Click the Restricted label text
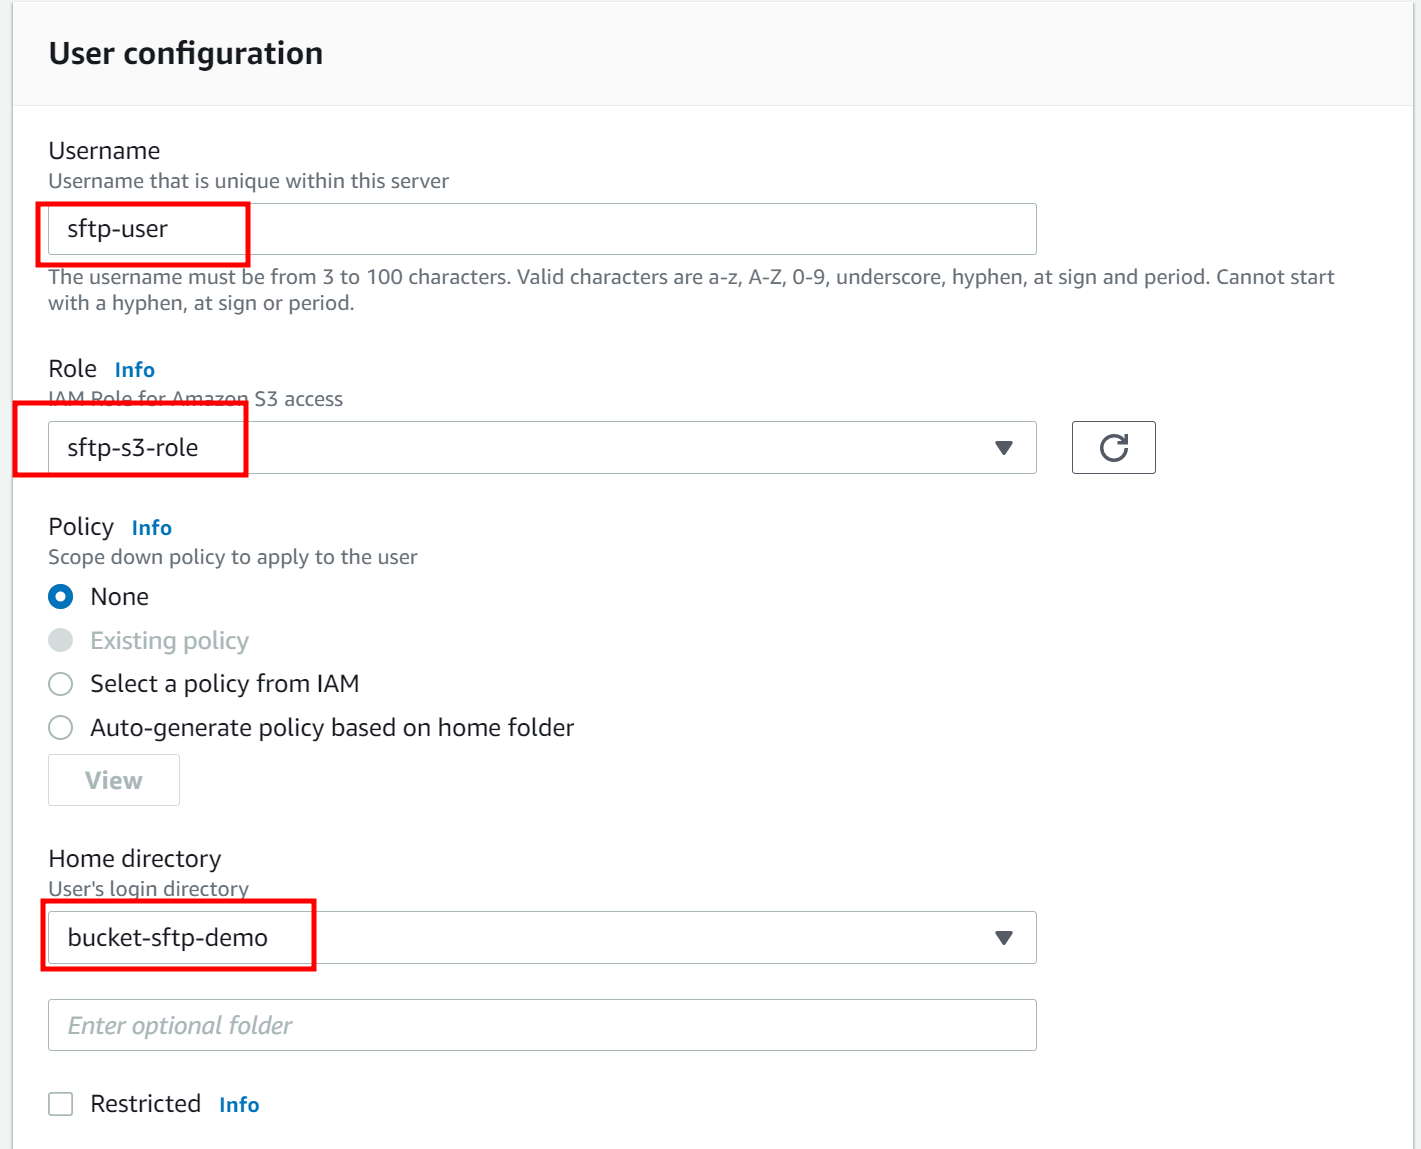 [146, 1104]
